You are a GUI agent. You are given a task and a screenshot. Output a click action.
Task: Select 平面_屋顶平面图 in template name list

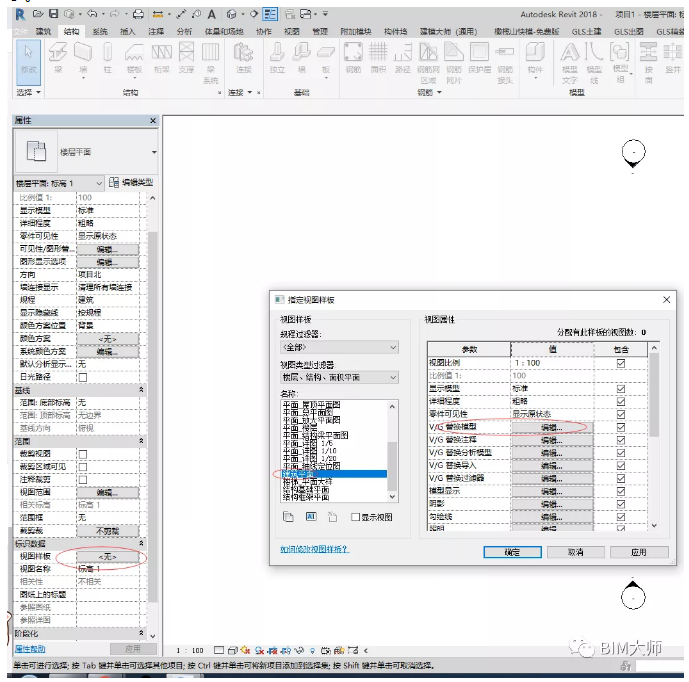(311, 405)
